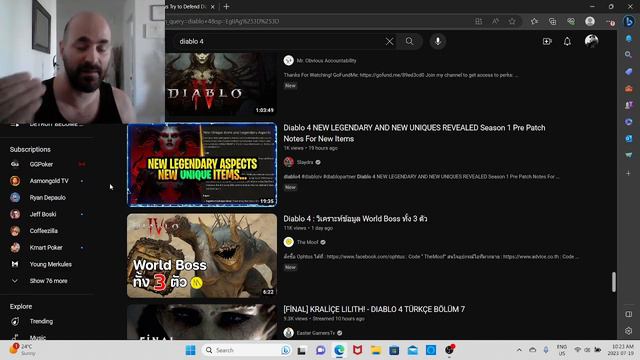
Task: Open Edge Settings and more menu
Action: coord(610,21)
